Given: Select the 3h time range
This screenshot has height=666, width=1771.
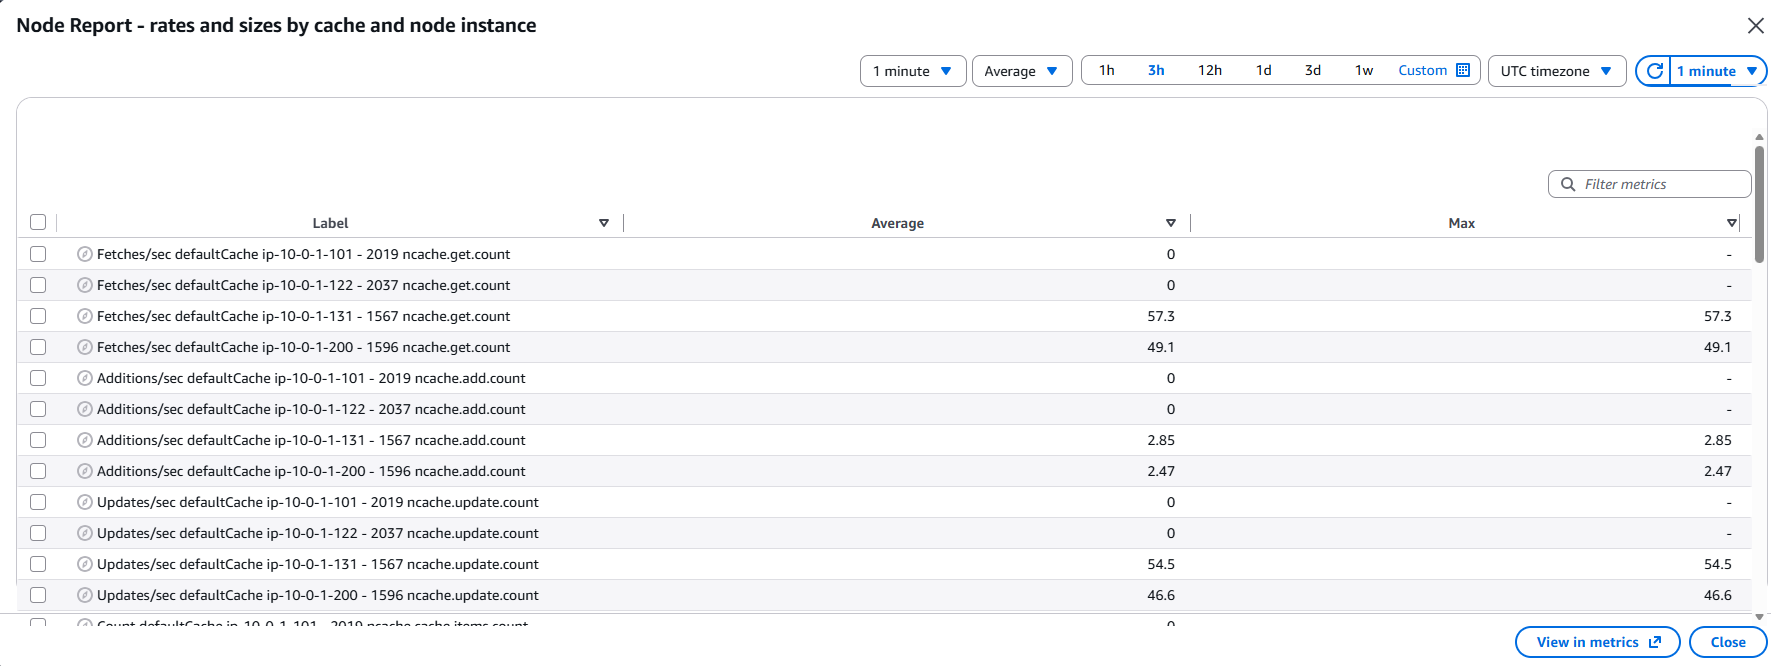Looking at the screenshot, I should (x=1156, y=70).
